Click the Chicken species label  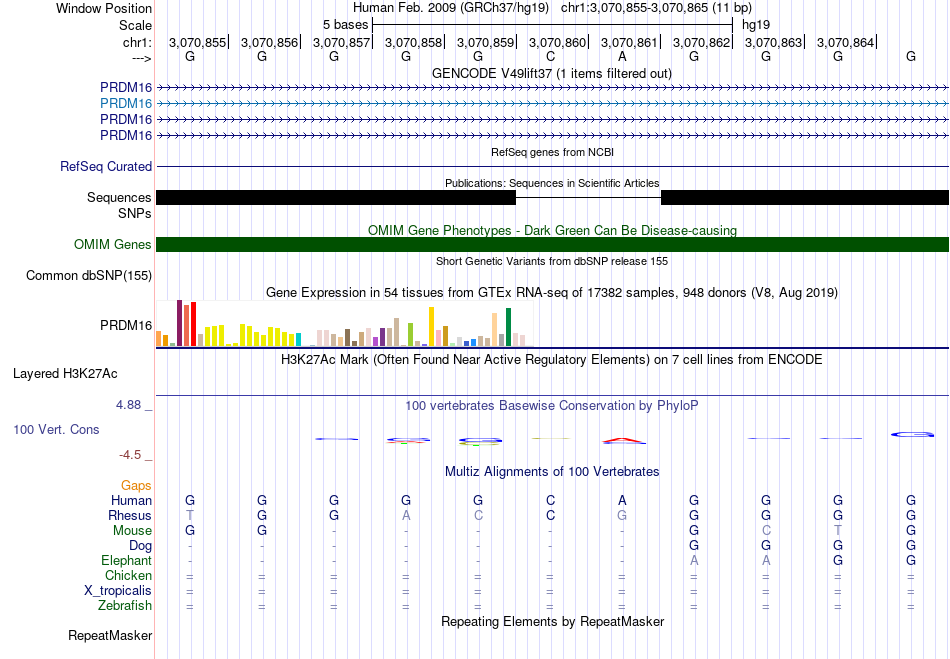point(128,575)
